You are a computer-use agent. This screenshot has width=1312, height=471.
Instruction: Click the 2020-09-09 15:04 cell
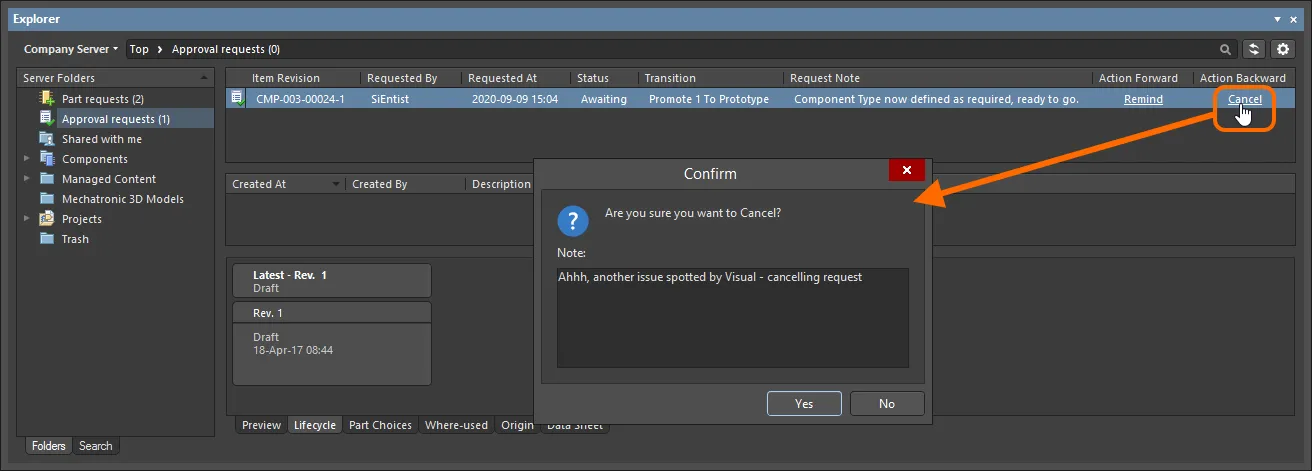click(515, 99)
